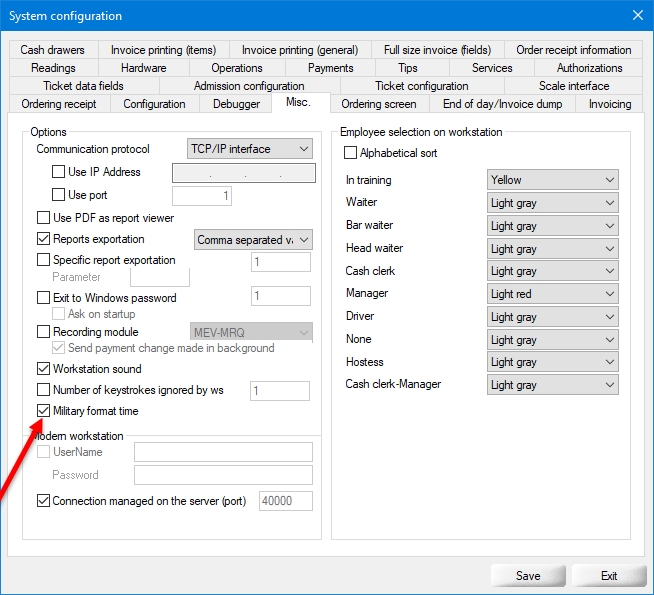Open the Communication protocol dropdown
Image resolution: width=654 pixels, height=595 pixels.
250,149
